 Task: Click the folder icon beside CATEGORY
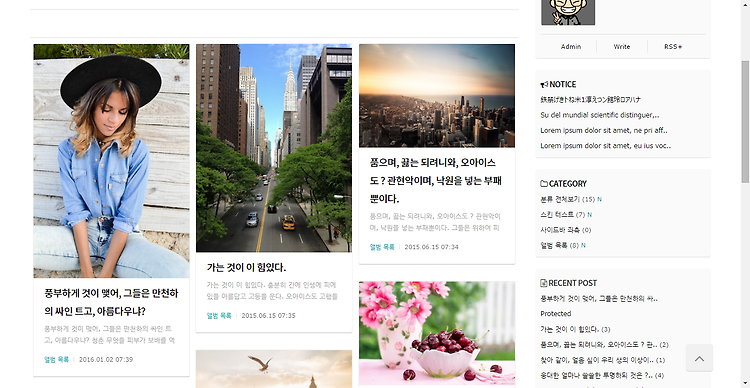[544, 184]
